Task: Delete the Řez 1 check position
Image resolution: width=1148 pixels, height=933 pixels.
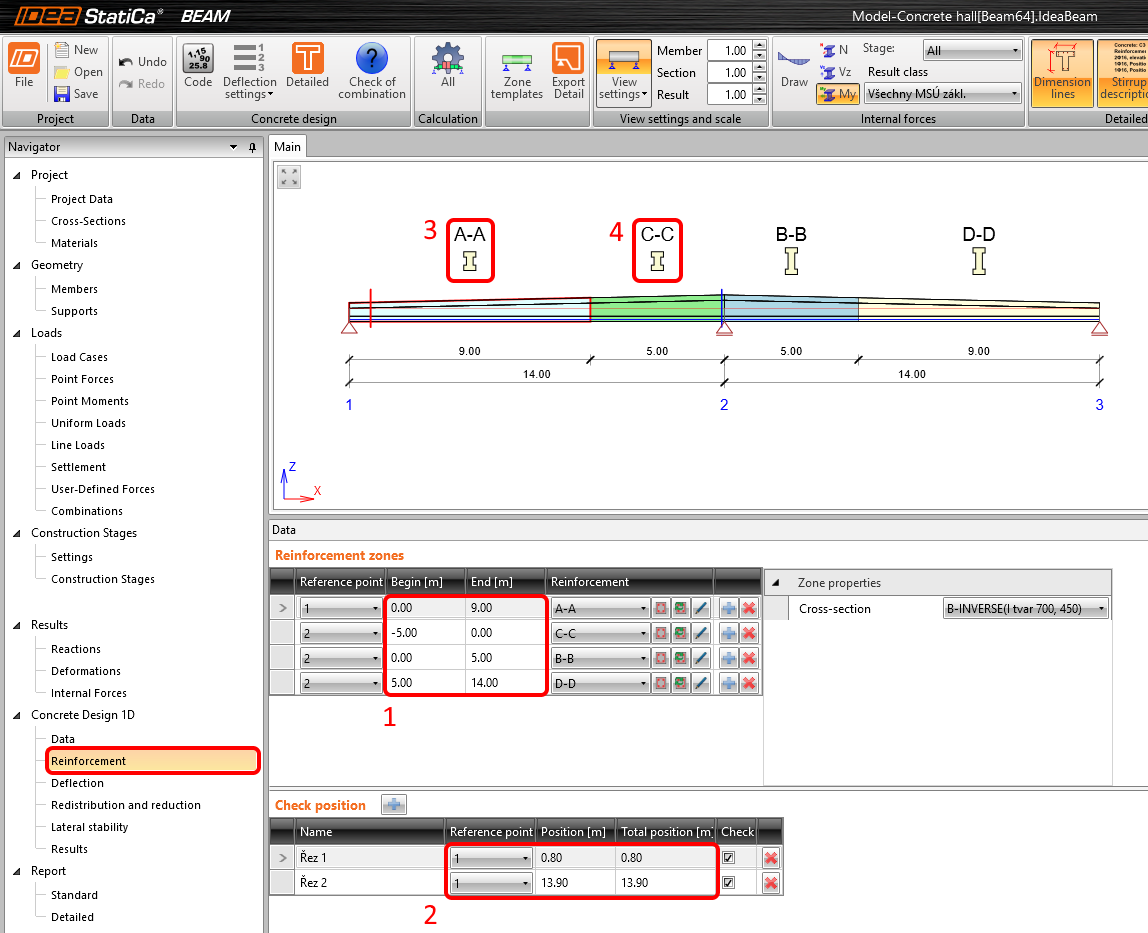Action: (x=770, y=858)
